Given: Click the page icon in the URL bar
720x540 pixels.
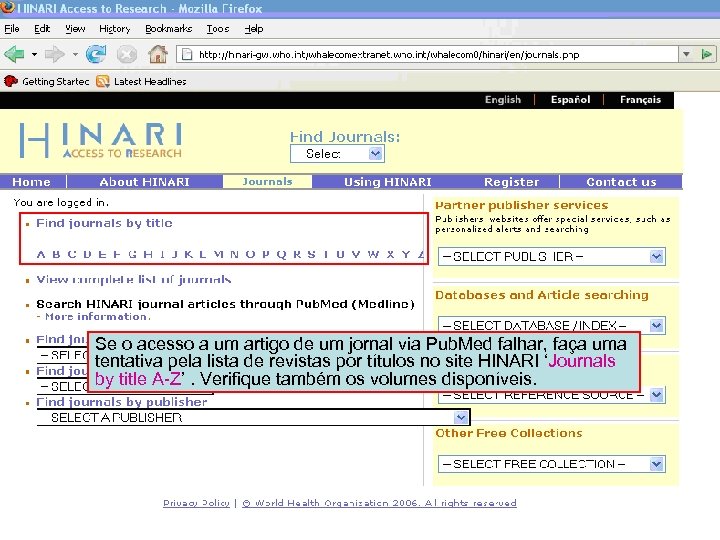Looking at the screenshot, I should click(x=187, y=55).
